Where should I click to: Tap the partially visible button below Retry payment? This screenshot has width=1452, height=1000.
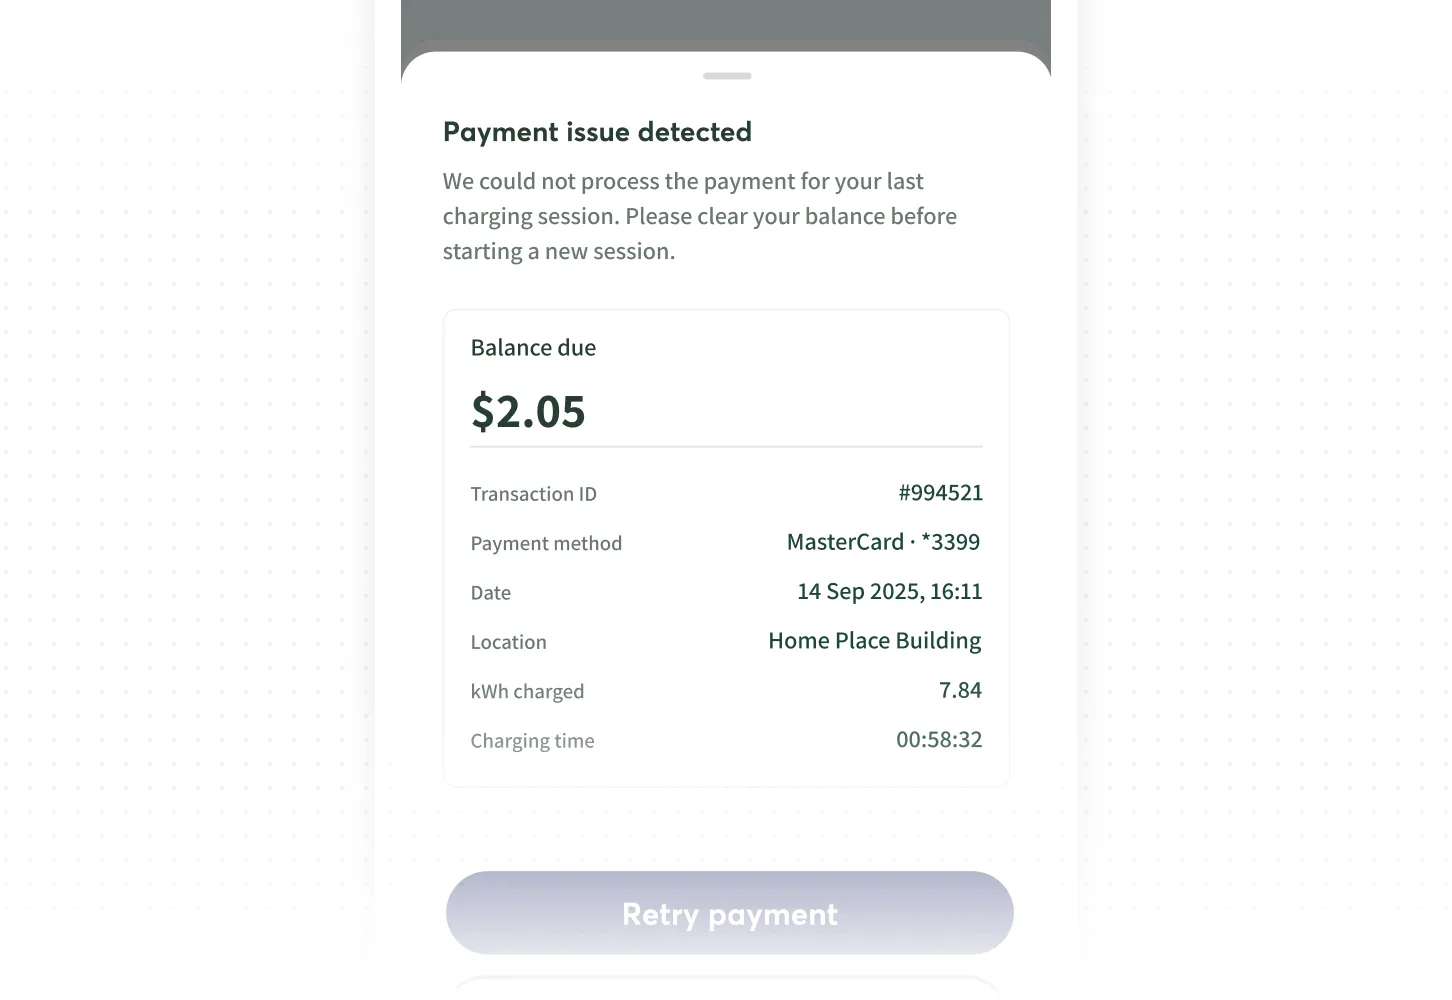point(727,988)
